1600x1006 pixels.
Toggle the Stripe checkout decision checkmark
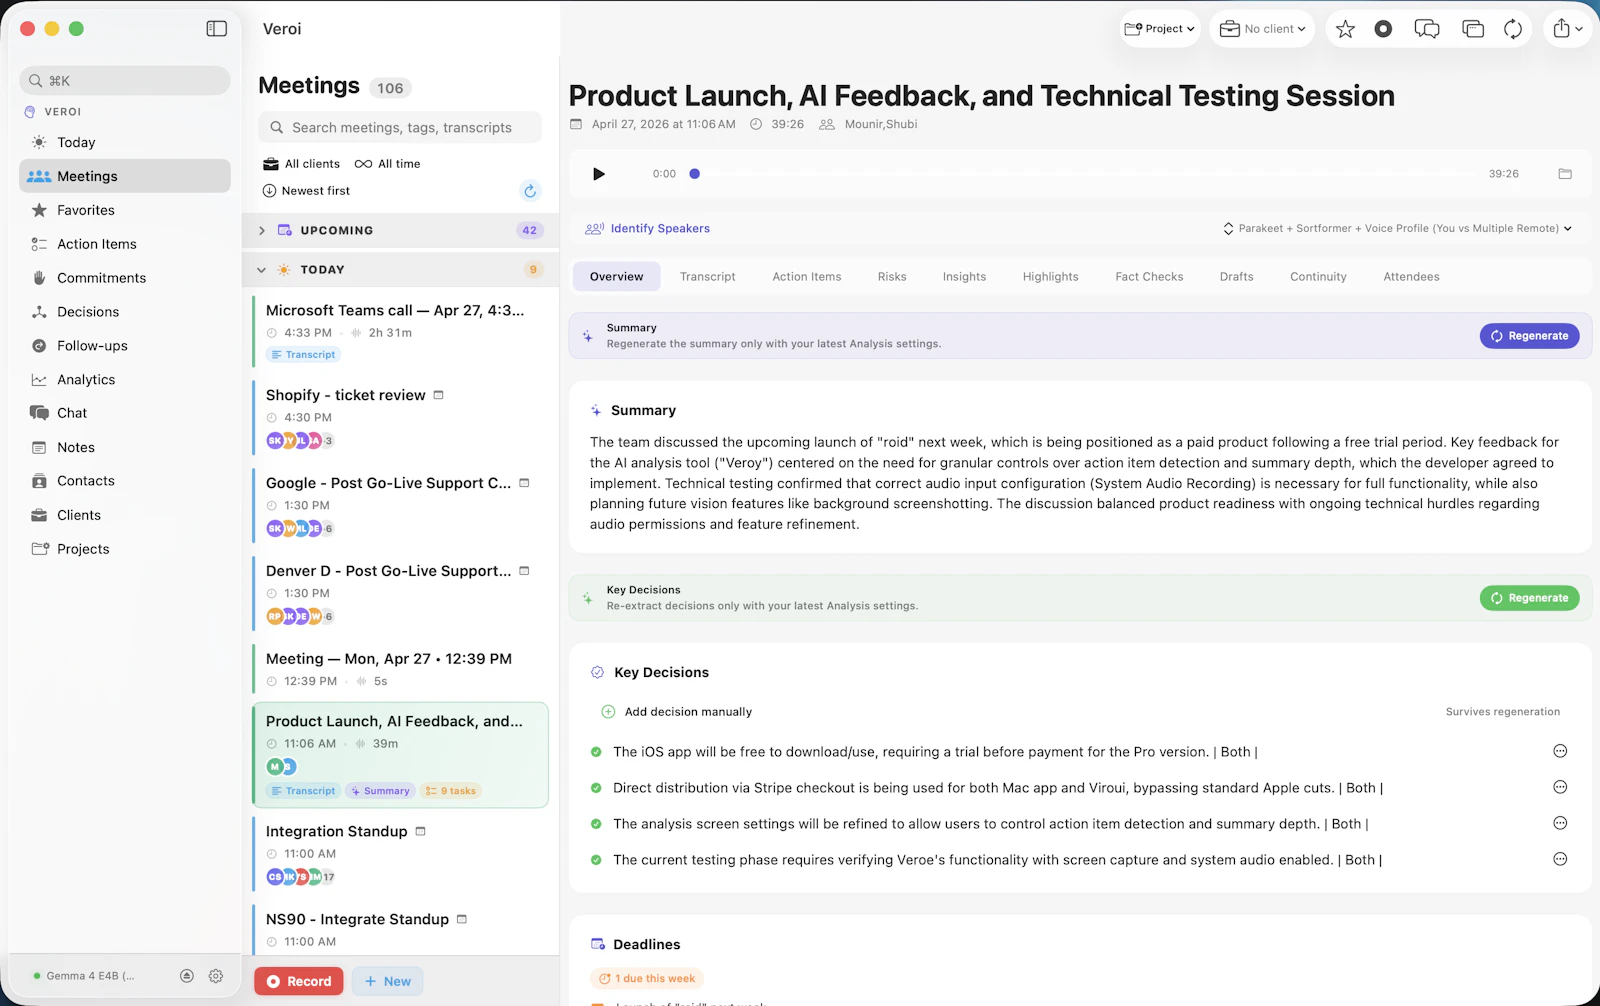tap(596, 788)
